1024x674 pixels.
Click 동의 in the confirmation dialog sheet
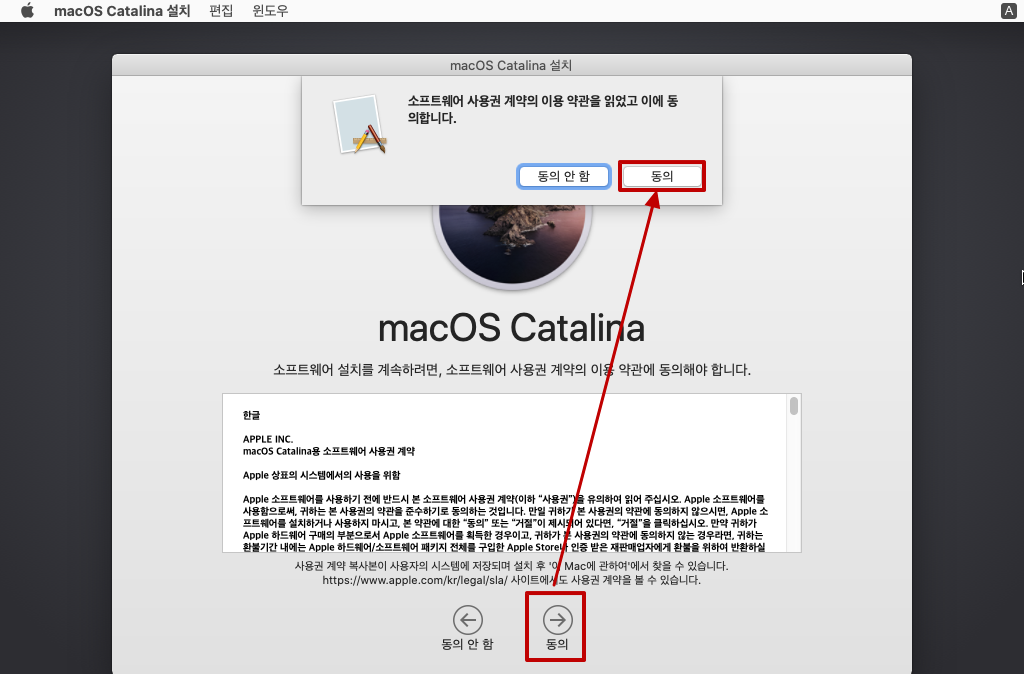click(662, 176)
